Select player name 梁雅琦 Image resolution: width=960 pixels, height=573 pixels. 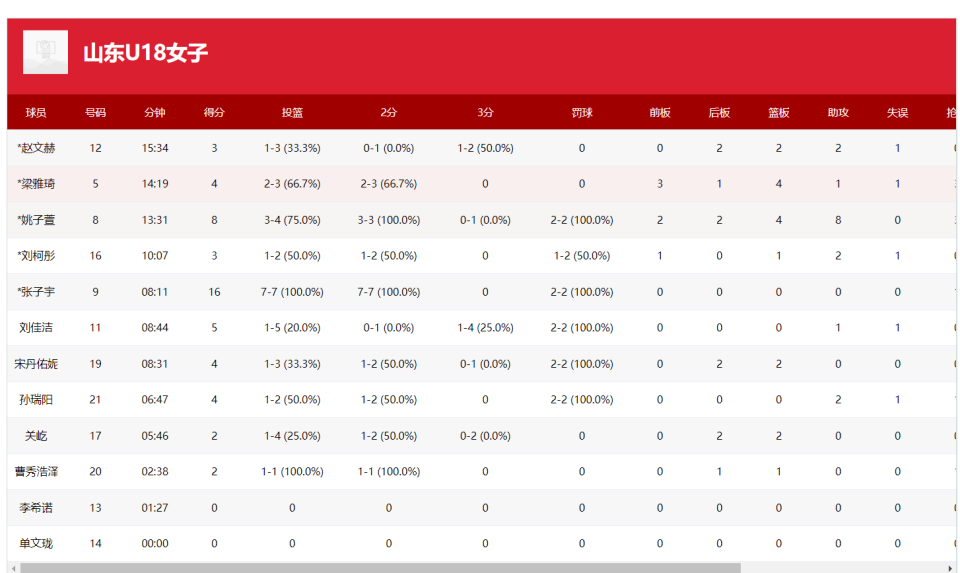tap(36, 184)
